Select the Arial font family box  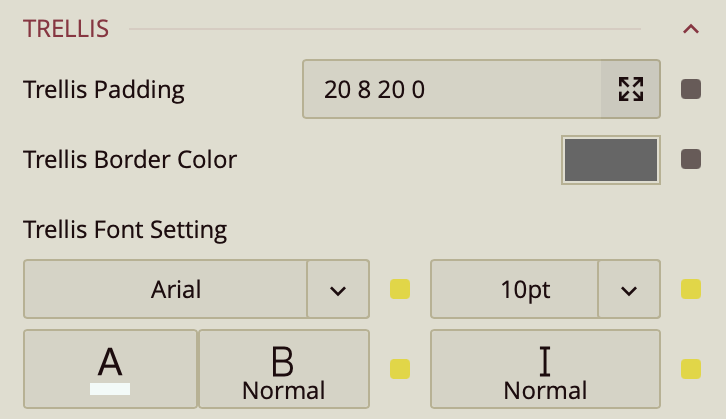click(x=165, y=290)
